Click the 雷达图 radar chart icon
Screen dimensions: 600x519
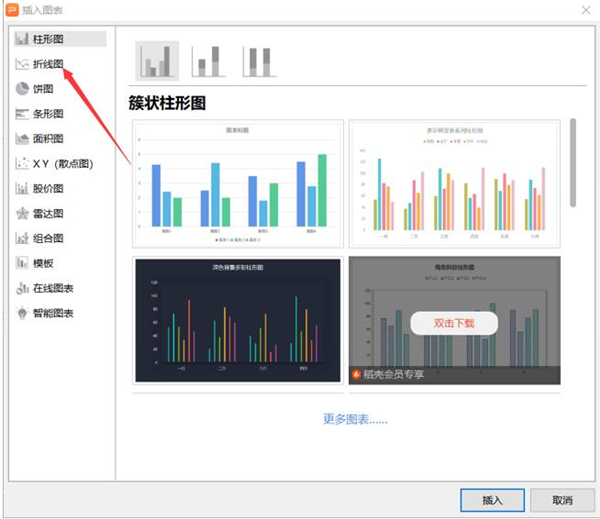22,213
